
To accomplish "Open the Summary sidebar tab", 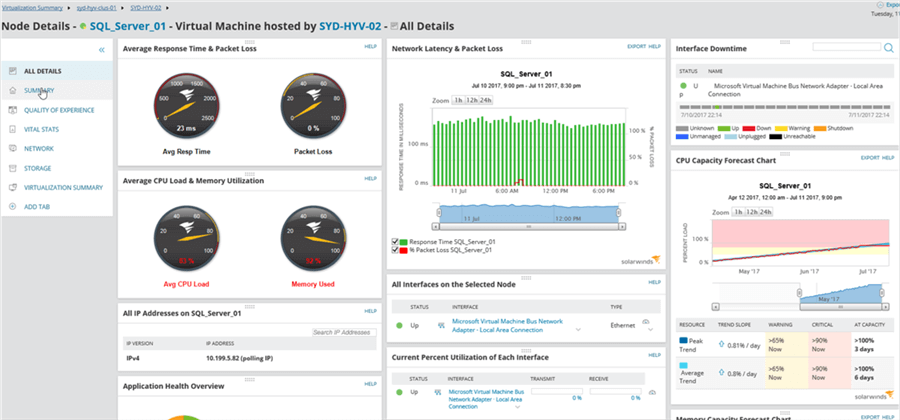I will pos(57,90).
